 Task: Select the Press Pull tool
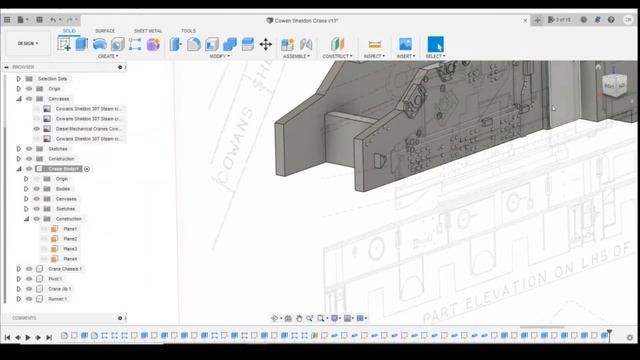pyautogui.click(x=176, y=44)
